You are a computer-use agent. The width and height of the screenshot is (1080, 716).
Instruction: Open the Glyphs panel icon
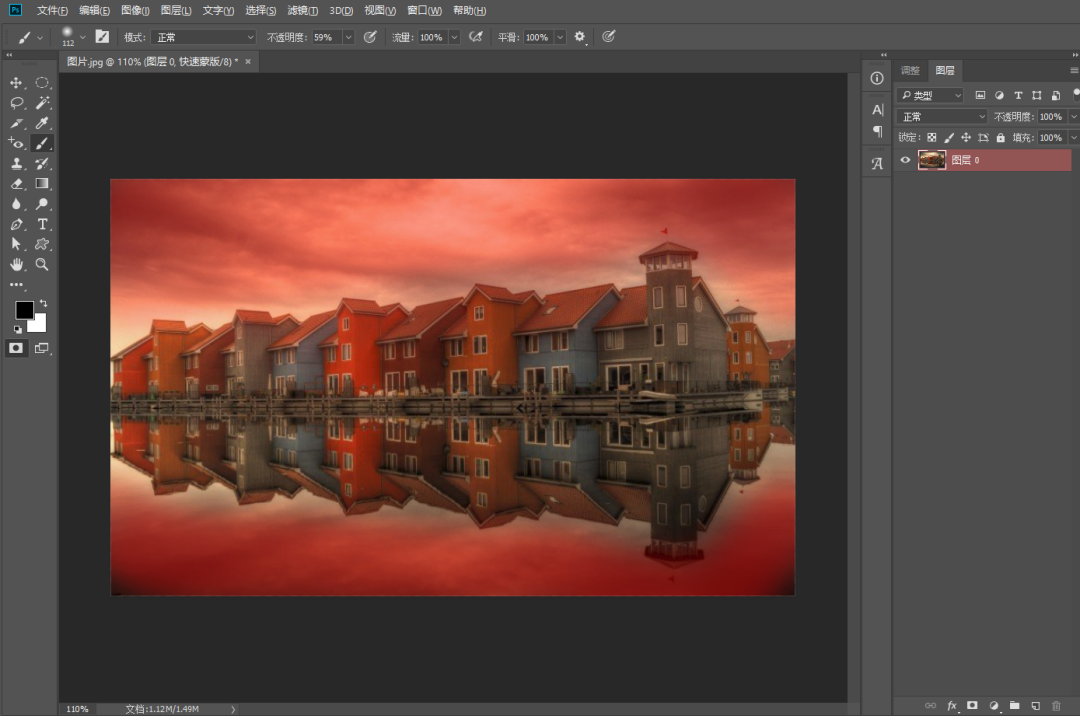(877, 164)
